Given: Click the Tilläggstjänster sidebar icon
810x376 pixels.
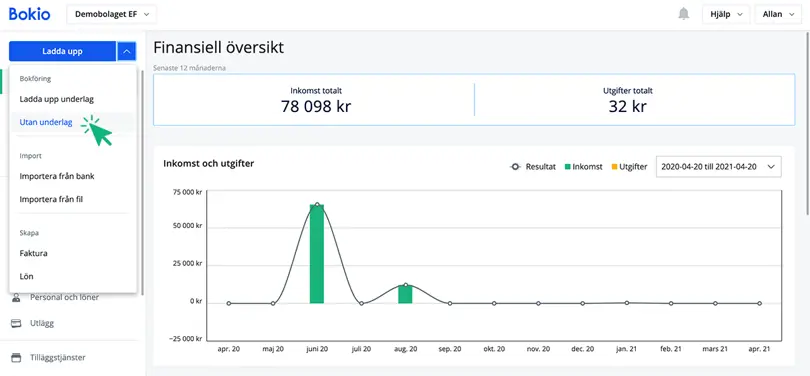Looking at the screenshot, I should [17, 357].
